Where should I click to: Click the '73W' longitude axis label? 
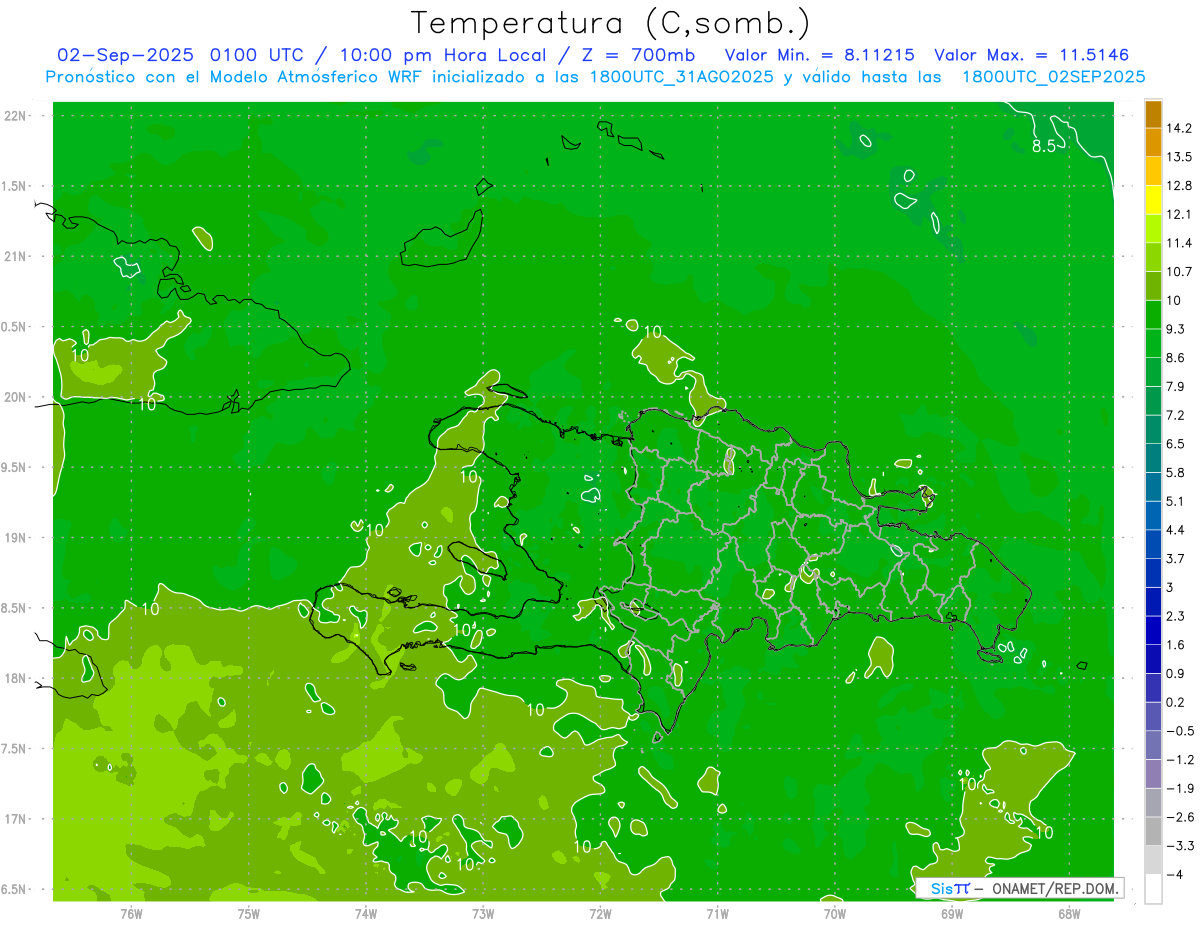coord(483,914)
